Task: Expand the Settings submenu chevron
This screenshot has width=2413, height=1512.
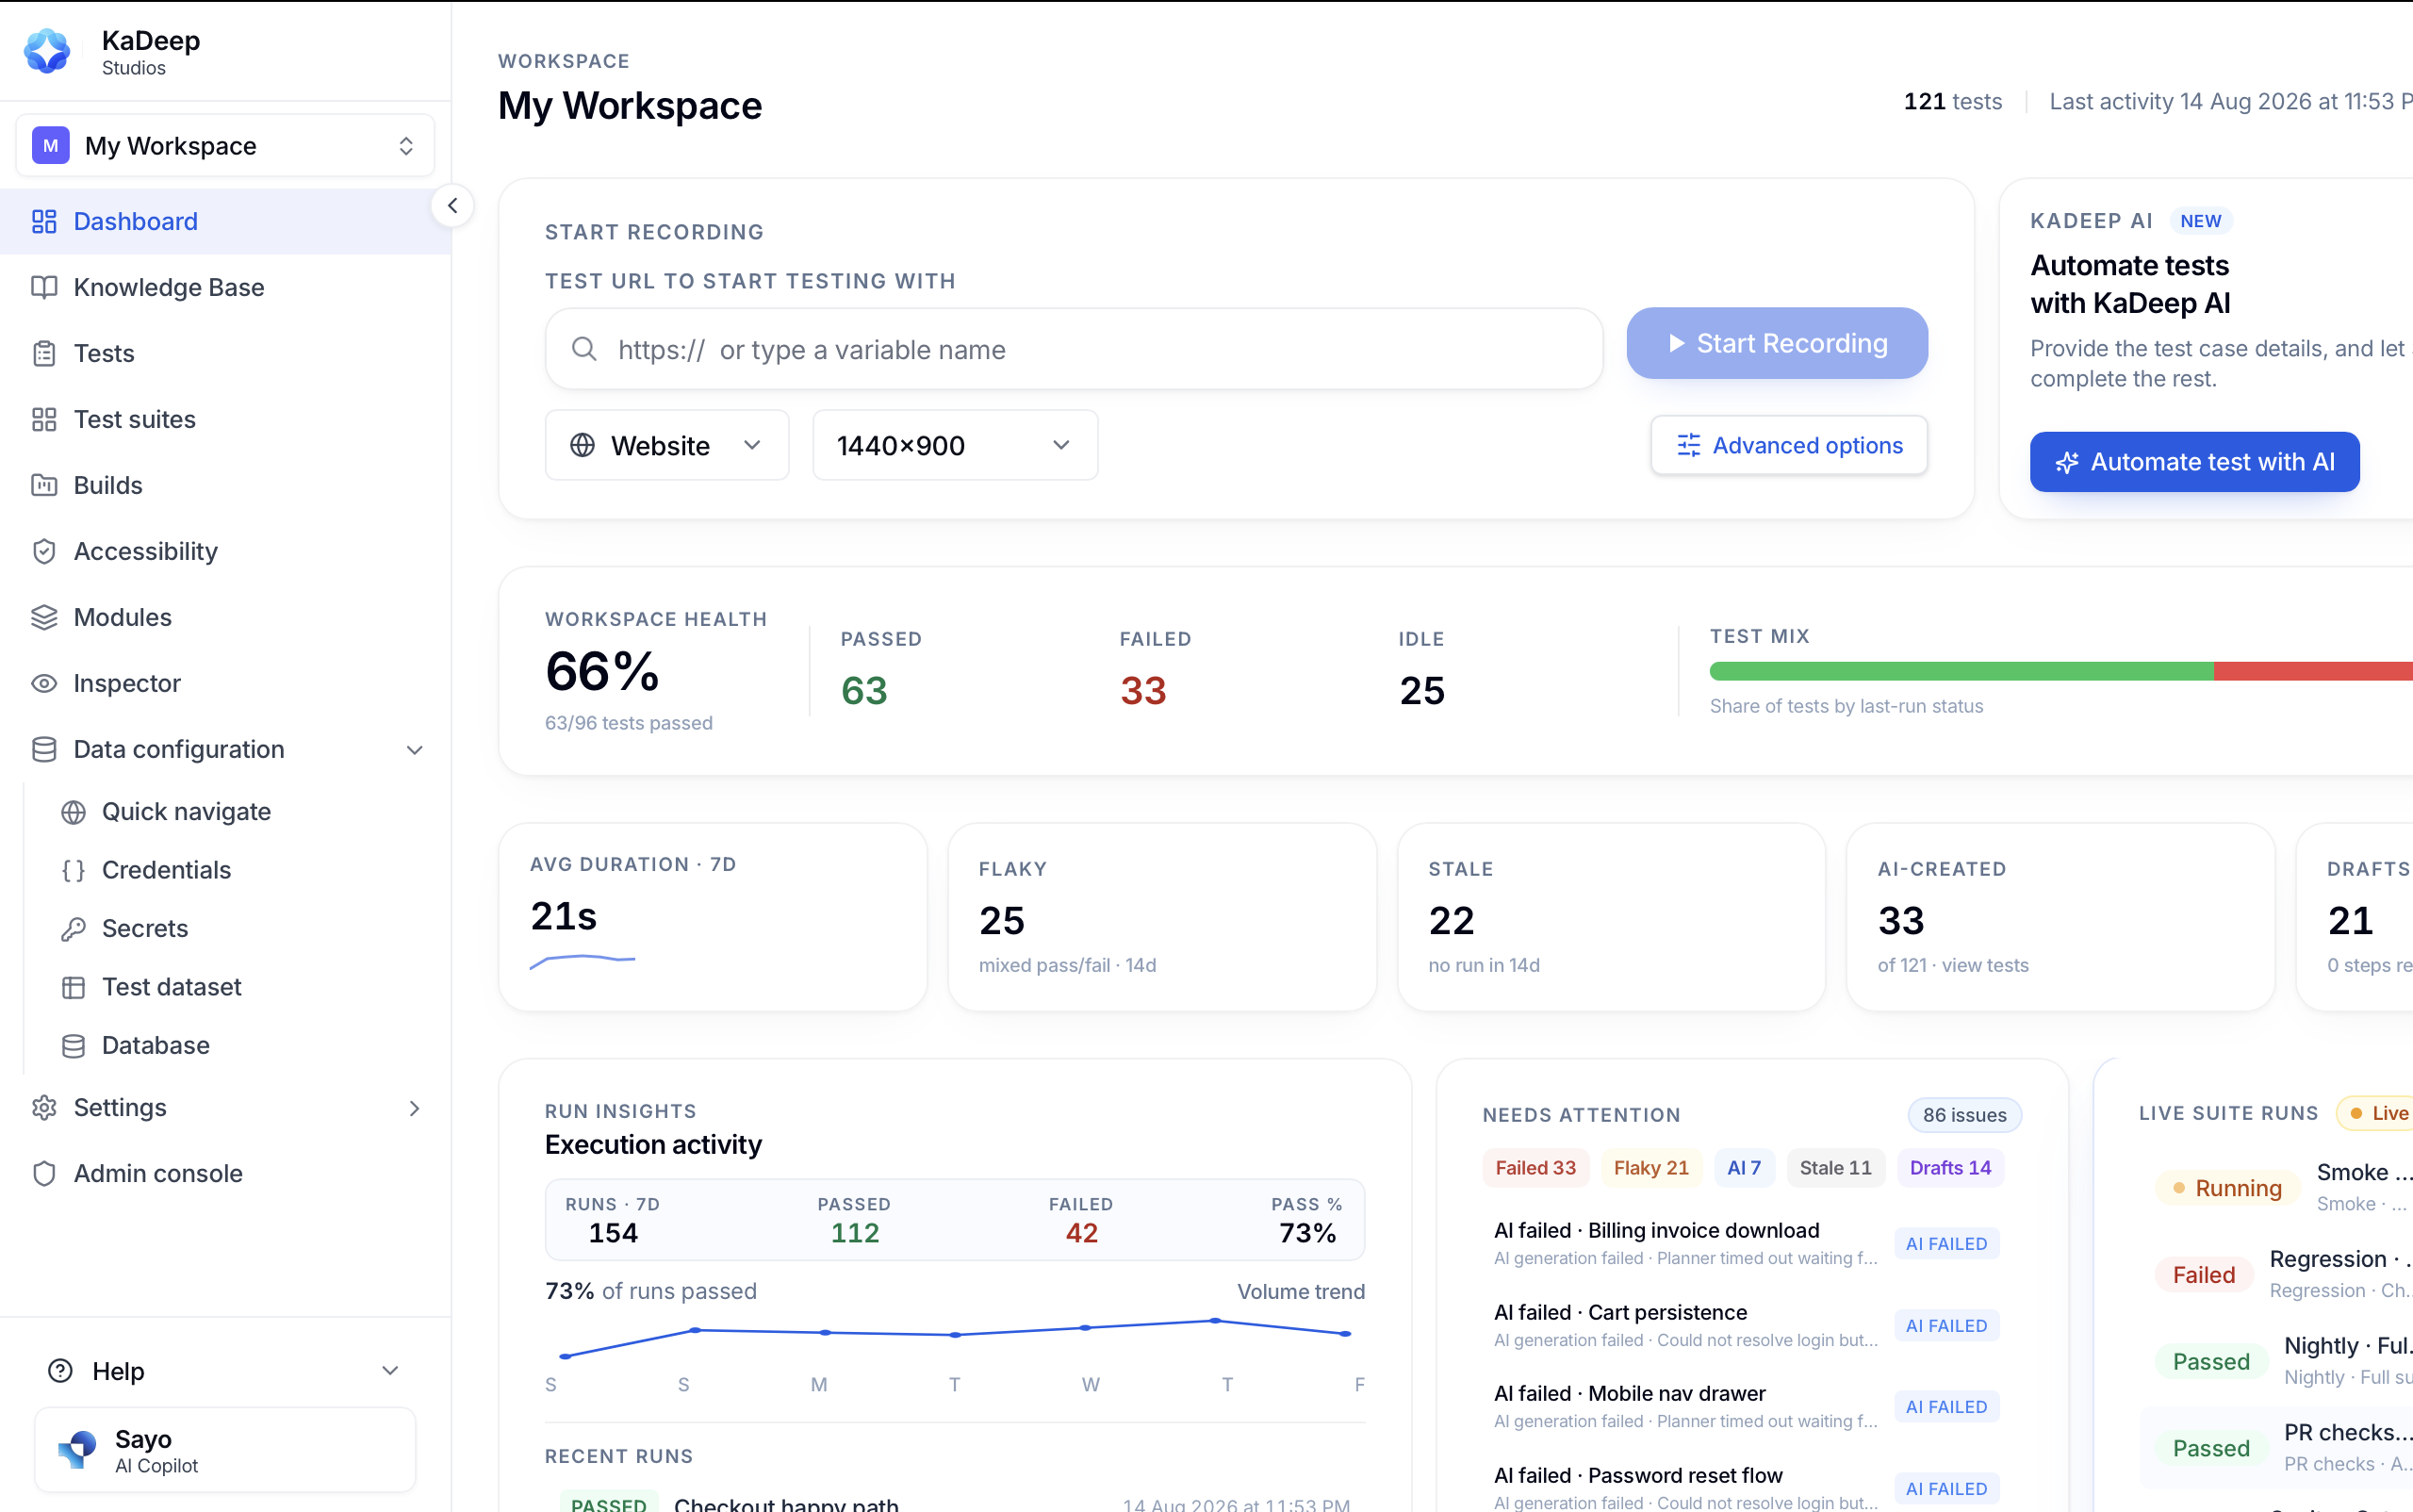Action: point(414,1108)
